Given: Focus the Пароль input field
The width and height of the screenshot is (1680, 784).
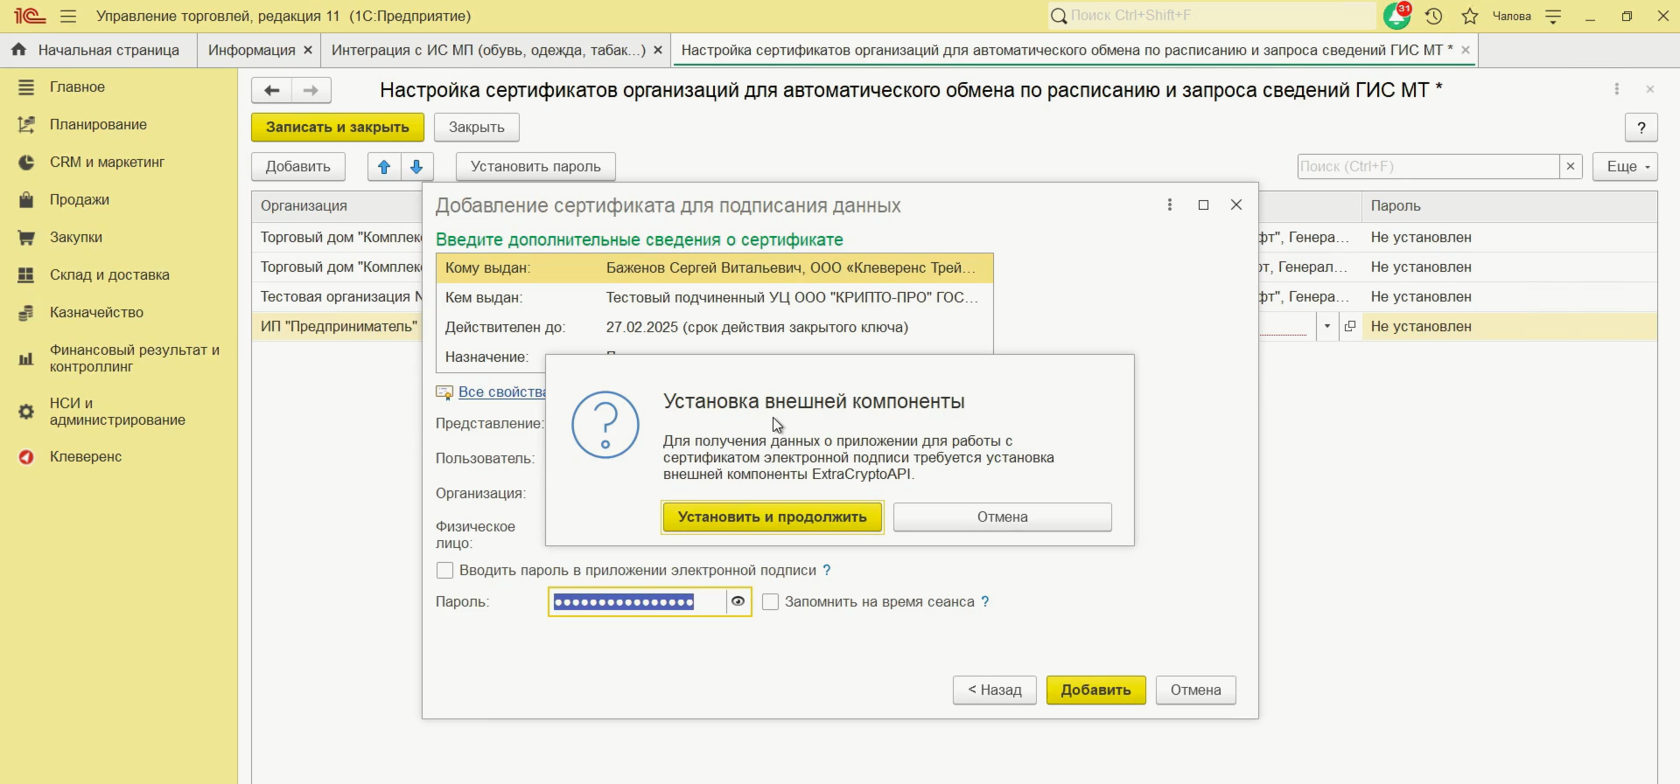Looking at the screenshot, I should point(637,602).
